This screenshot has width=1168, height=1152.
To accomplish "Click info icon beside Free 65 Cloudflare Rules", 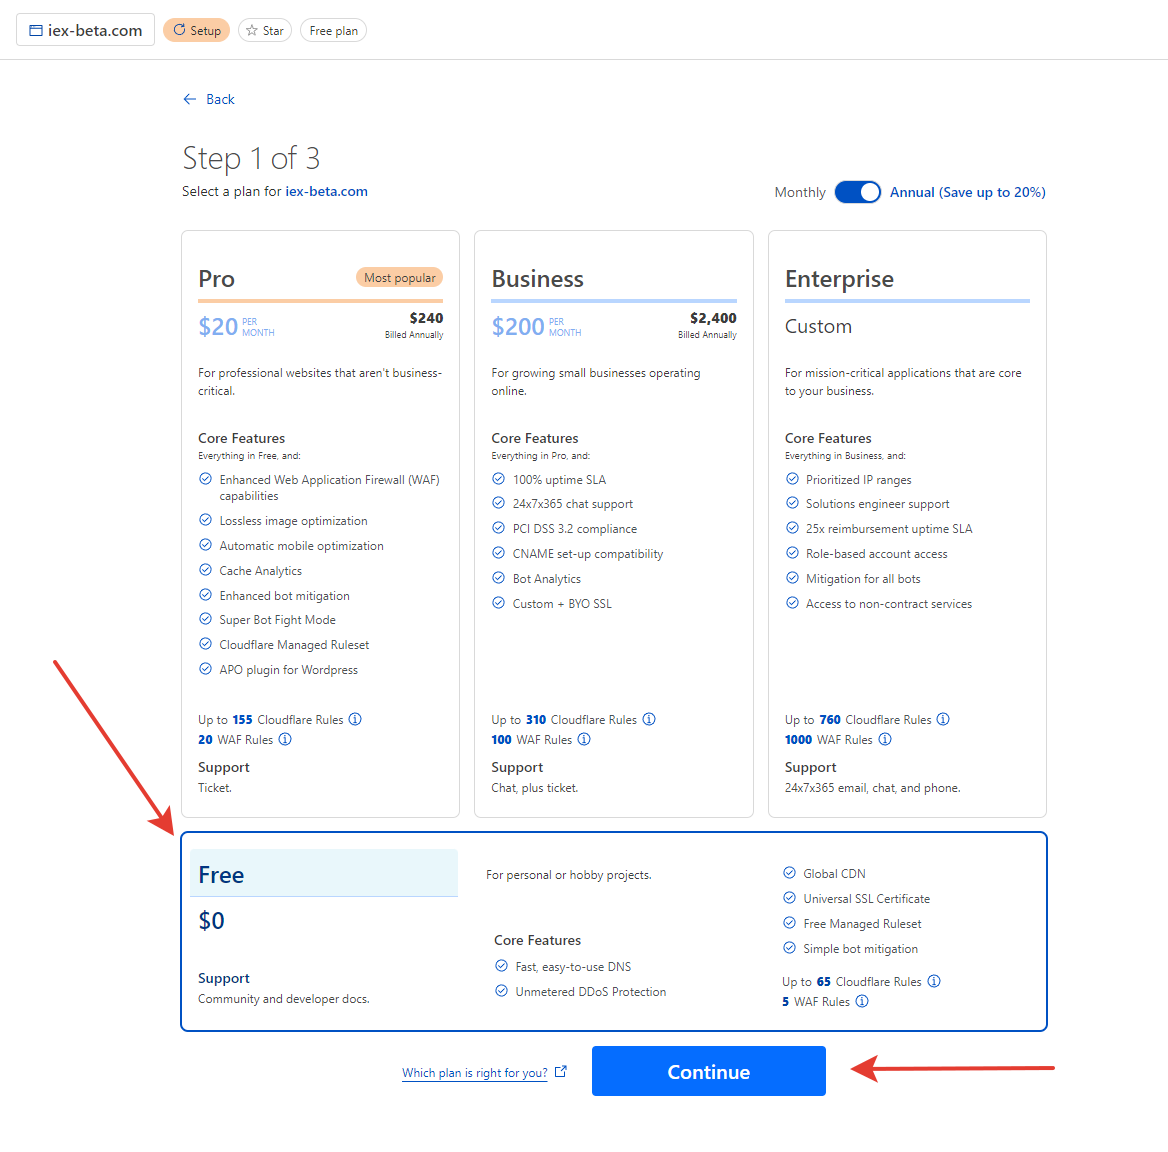I will click(x=934, y=981).
